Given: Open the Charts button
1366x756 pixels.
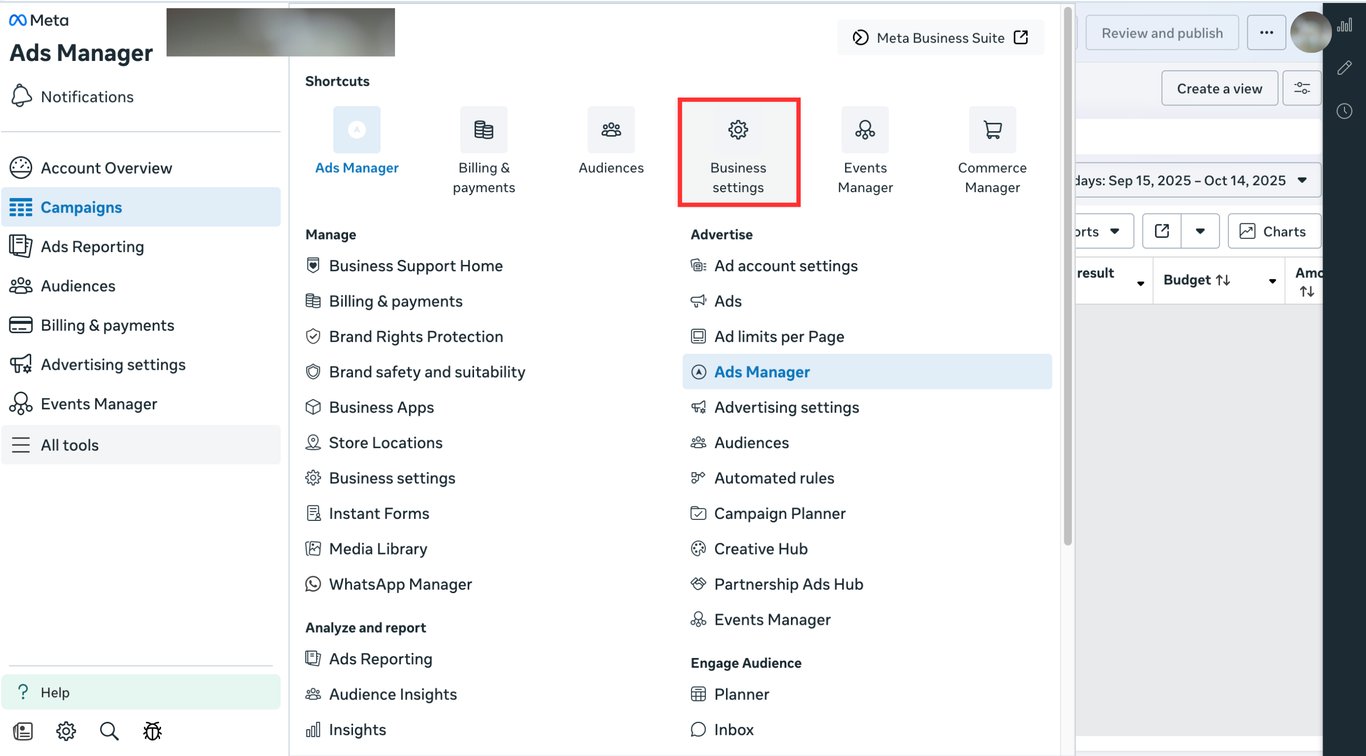Looking at the screenshot, I should tap(1274, 231).
